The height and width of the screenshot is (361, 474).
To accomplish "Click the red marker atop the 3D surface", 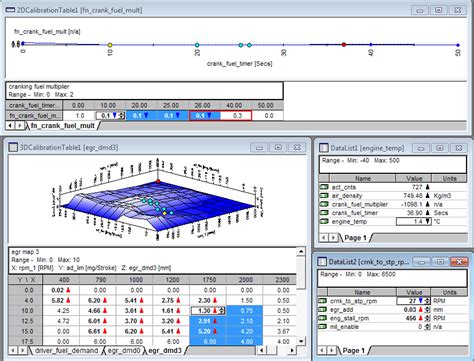I will pyautogui.click(x=158, y=181).
